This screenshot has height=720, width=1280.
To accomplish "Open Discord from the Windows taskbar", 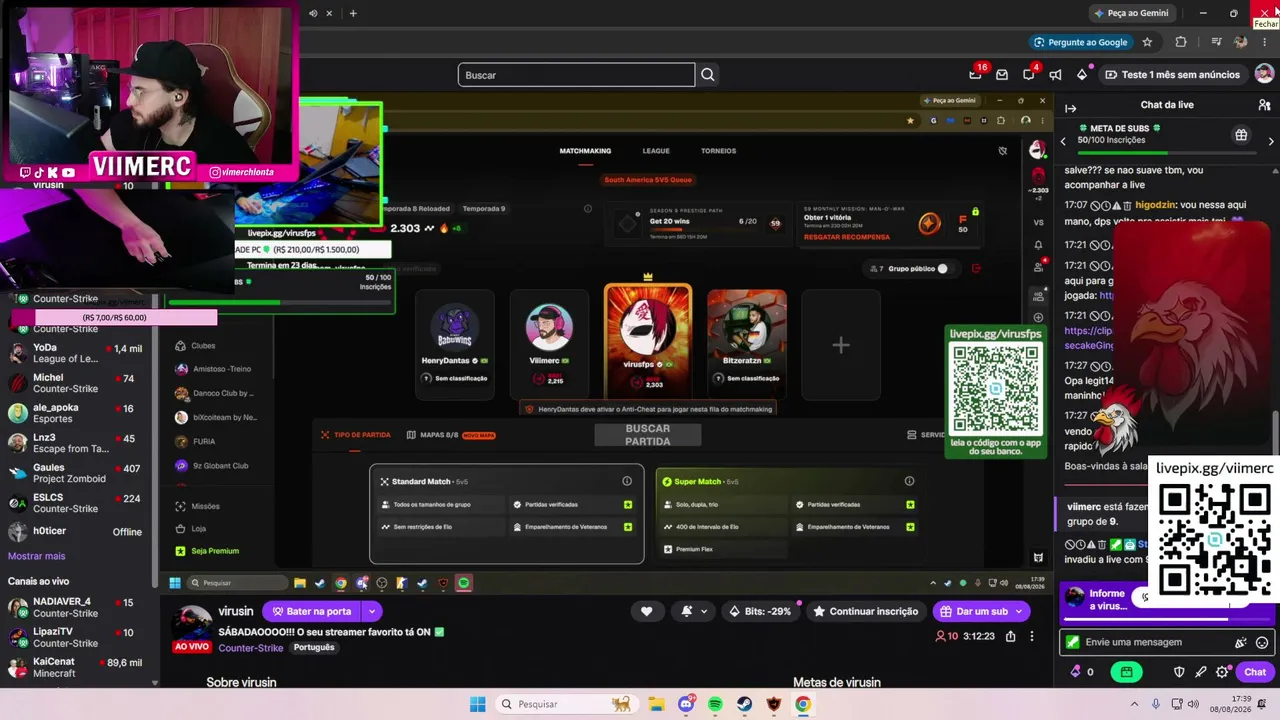I will click(686, 704).
